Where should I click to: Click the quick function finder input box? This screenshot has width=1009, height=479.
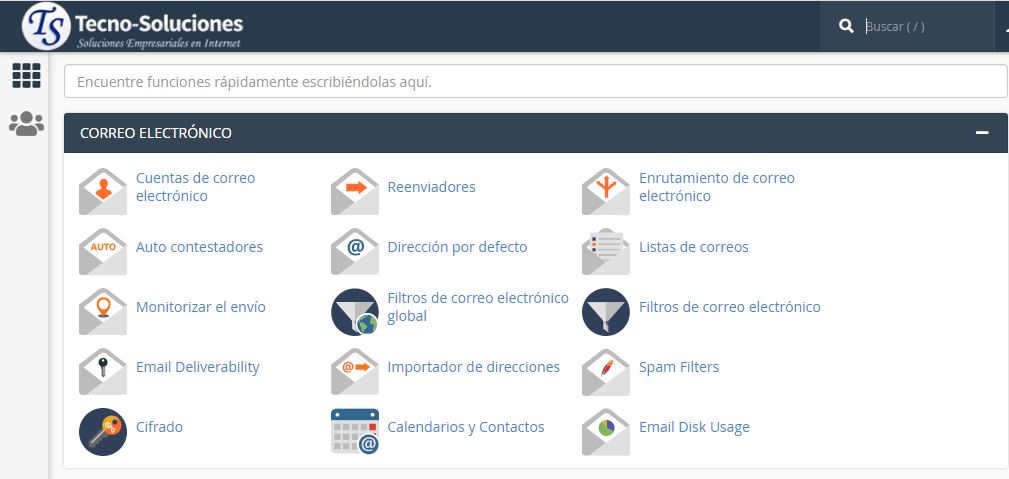(x=535, y=82)
